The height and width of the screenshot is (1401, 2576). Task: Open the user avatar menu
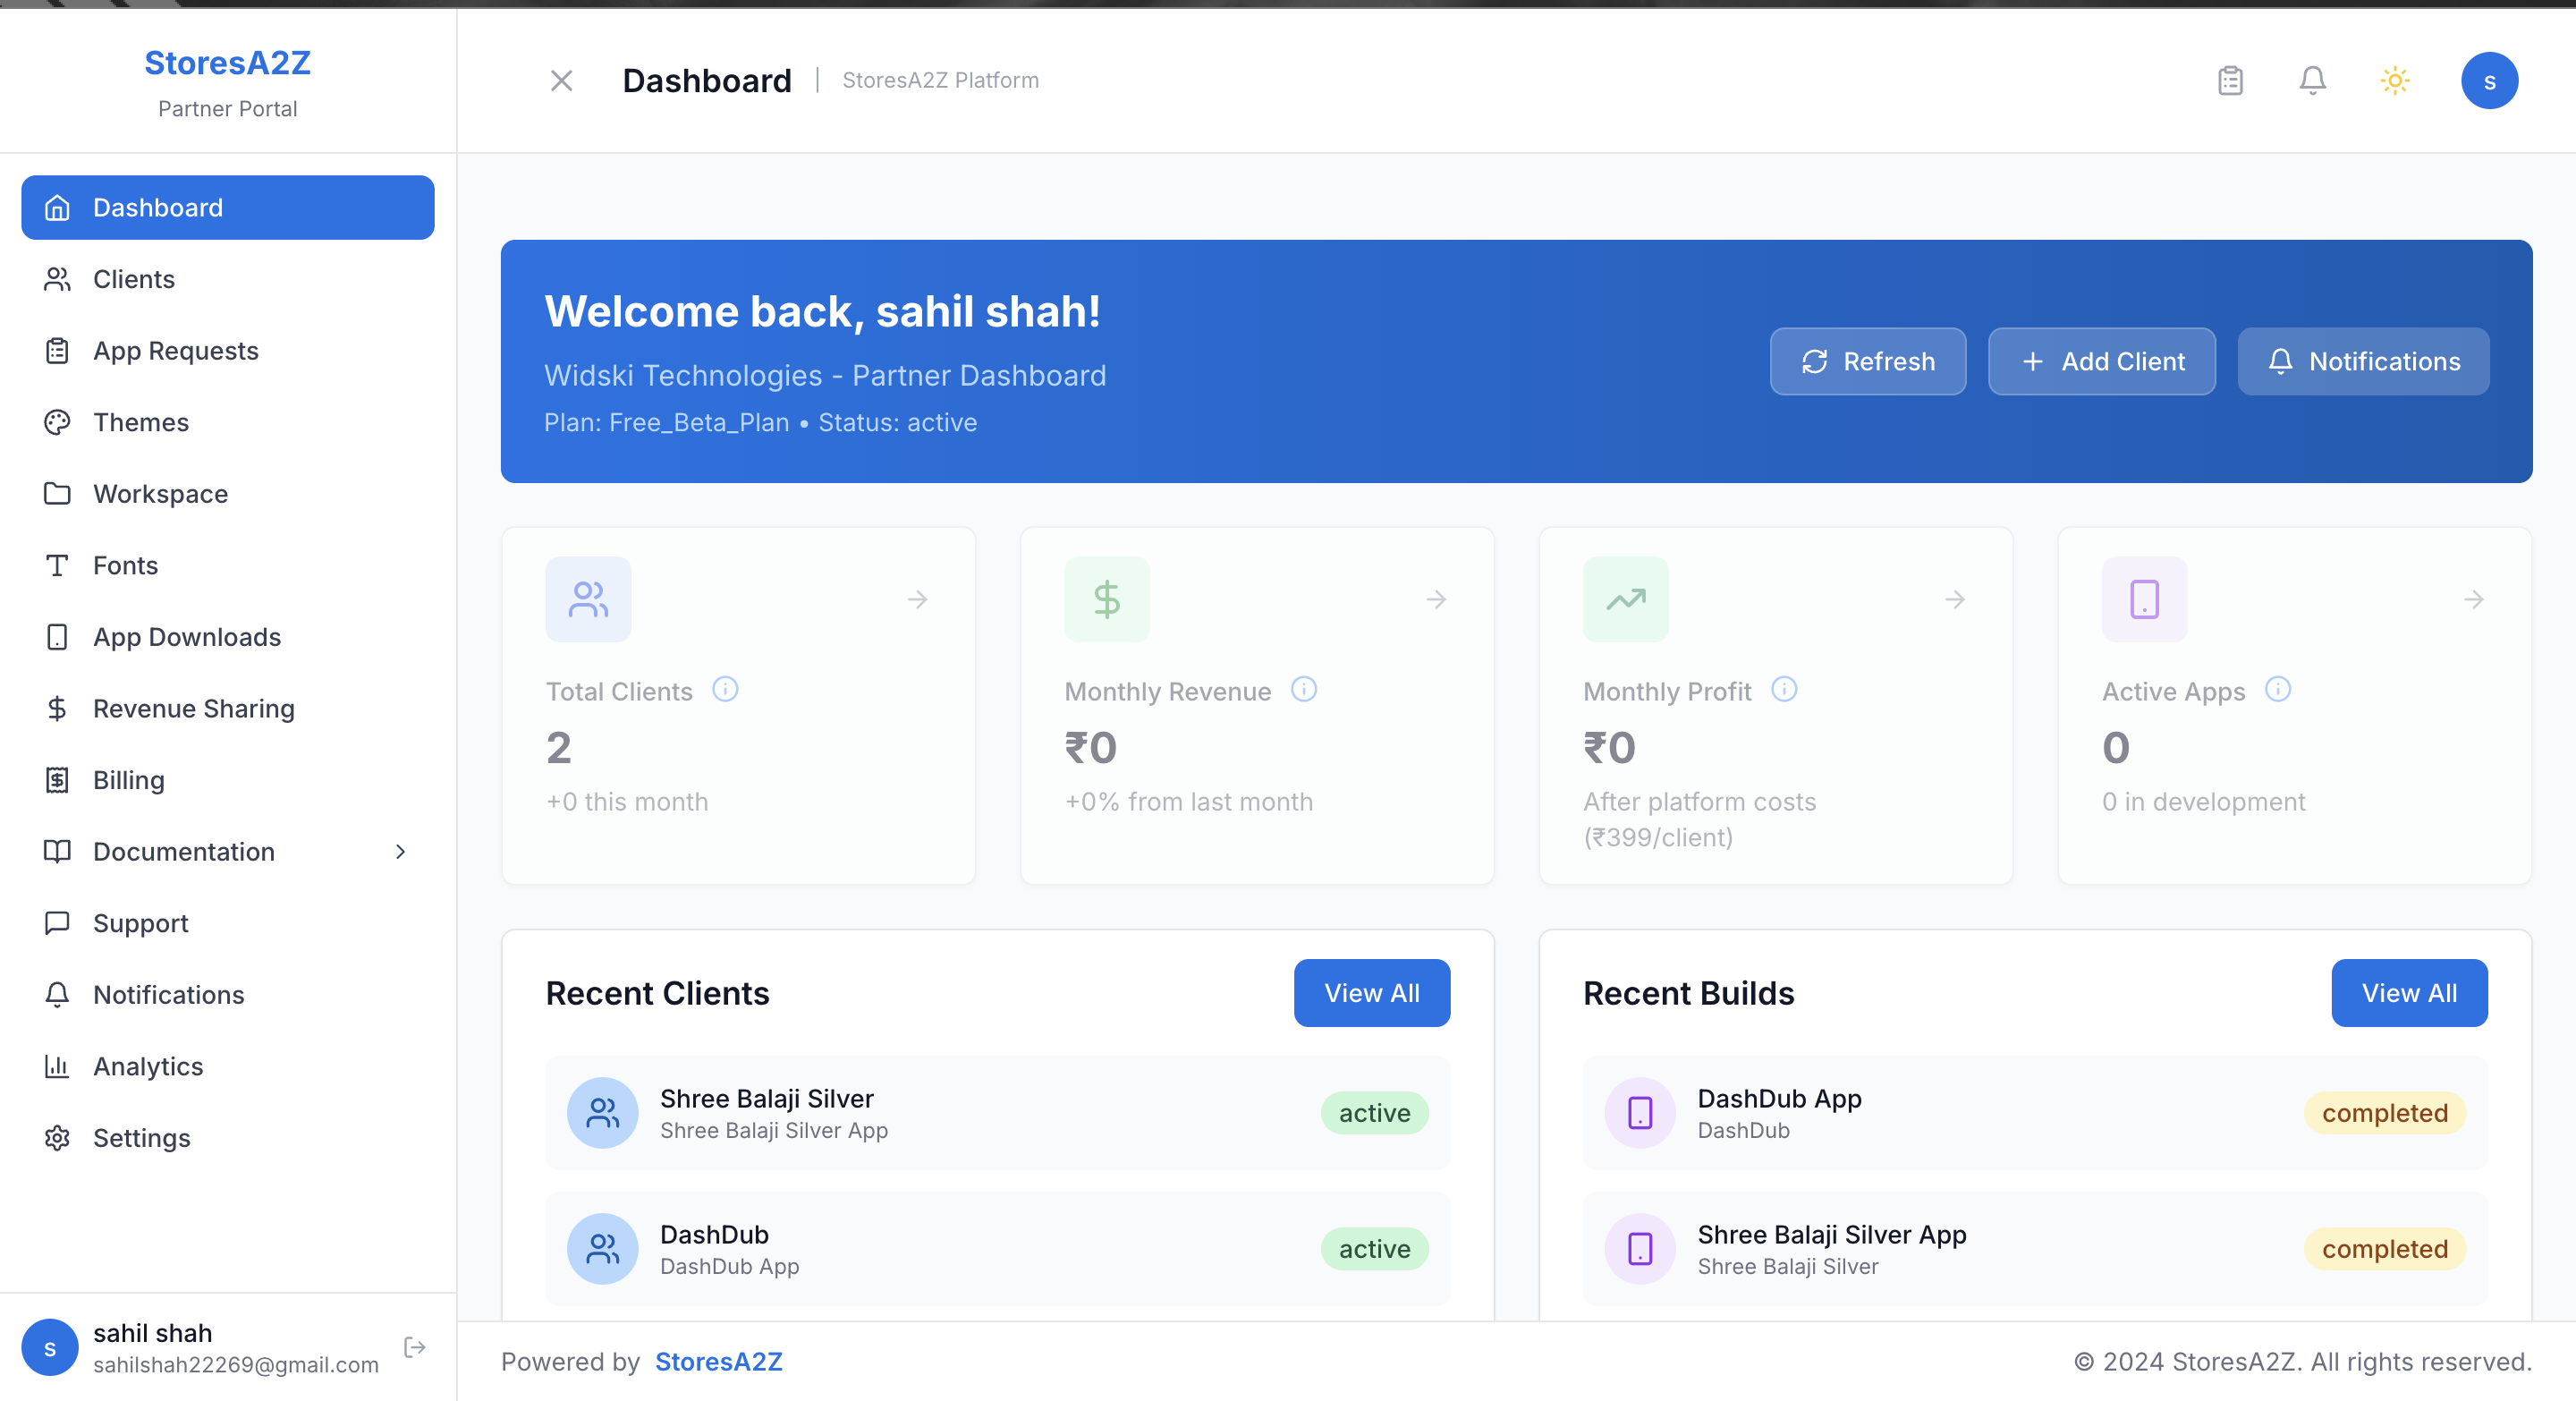click(x=2489, y=80)
